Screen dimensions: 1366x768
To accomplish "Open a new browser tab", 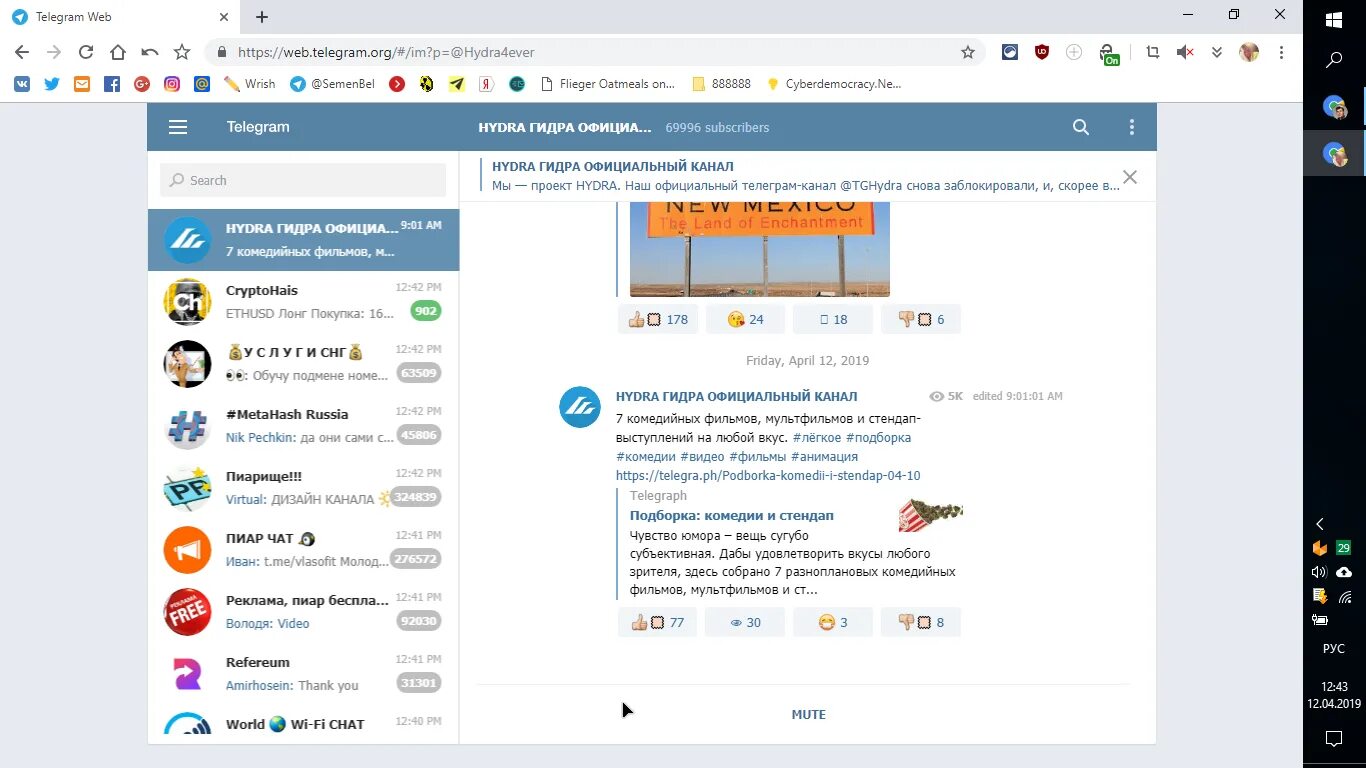I will [262, 17].
